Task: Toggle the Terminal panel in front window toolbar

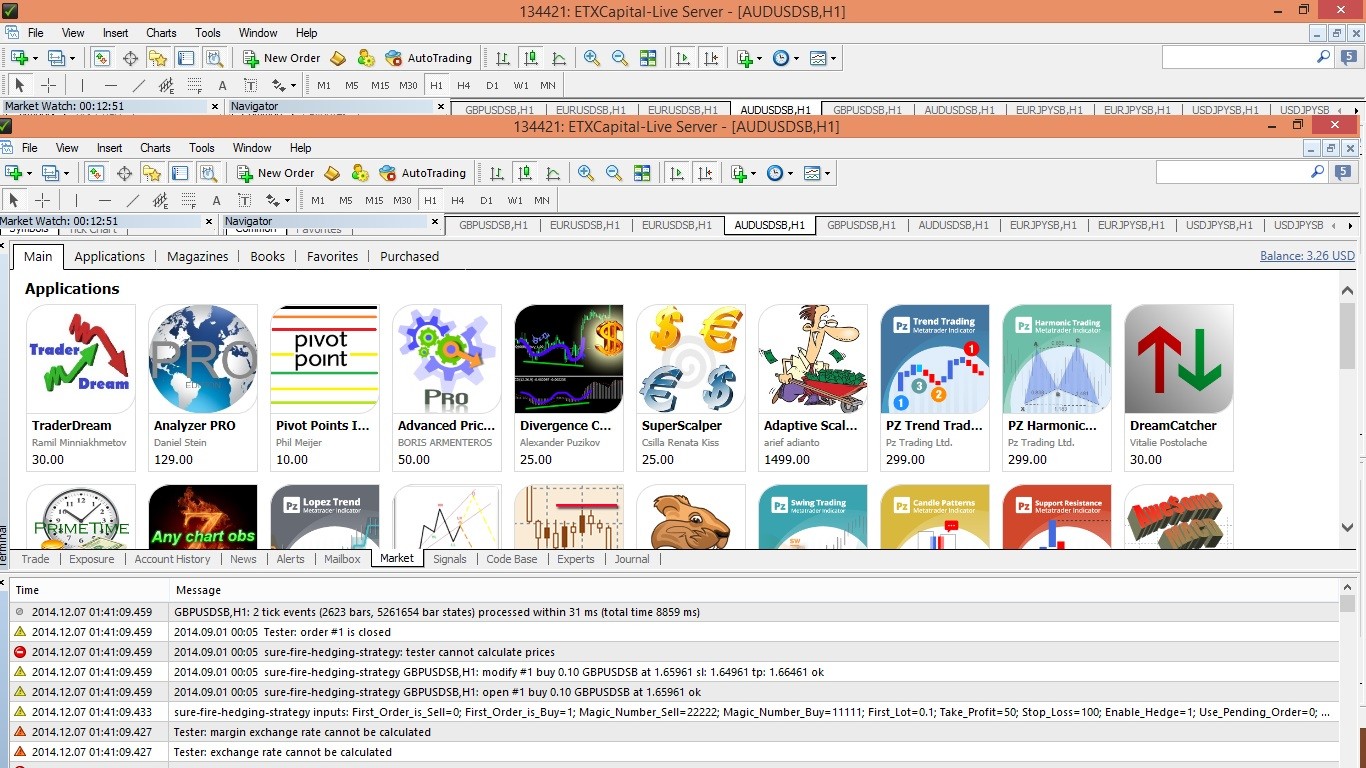Action: [x=180, y=173]
